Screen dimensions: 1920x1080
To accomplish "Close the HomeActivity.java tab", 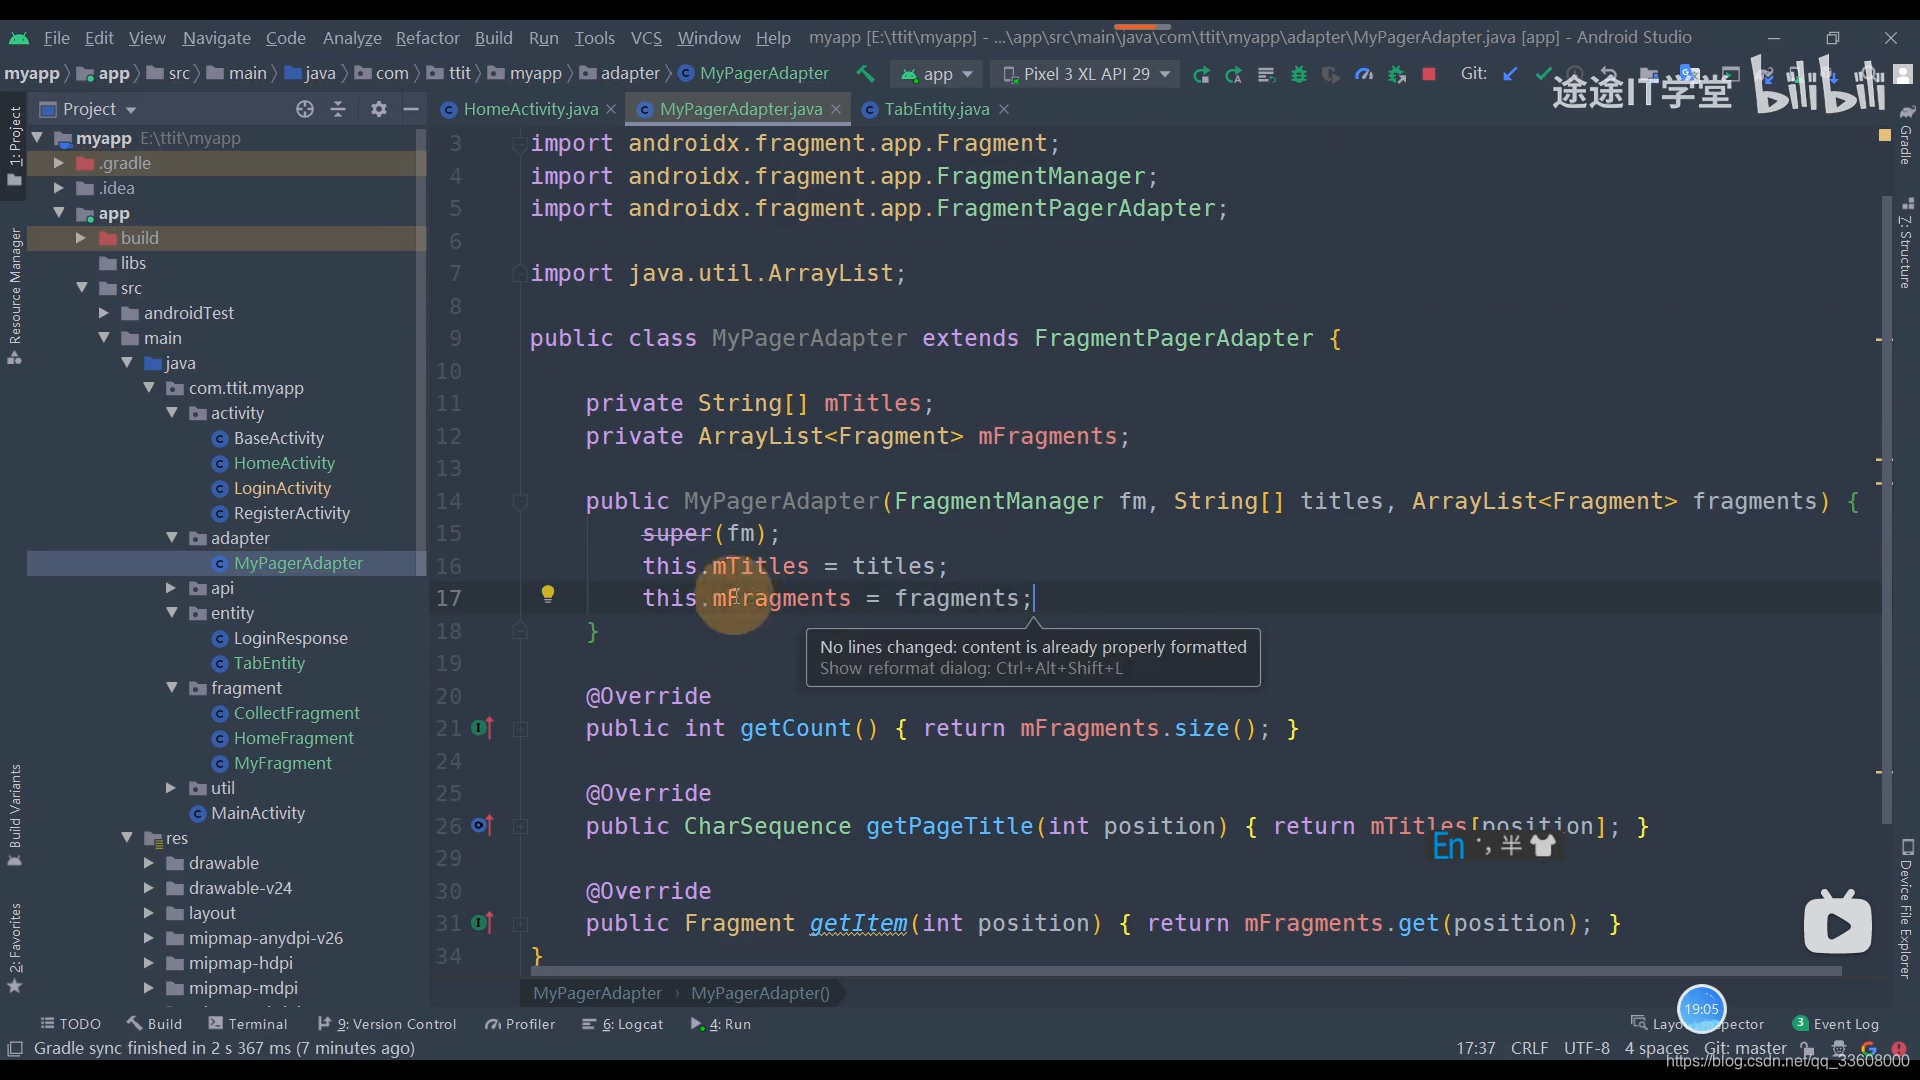I will 611,109.
